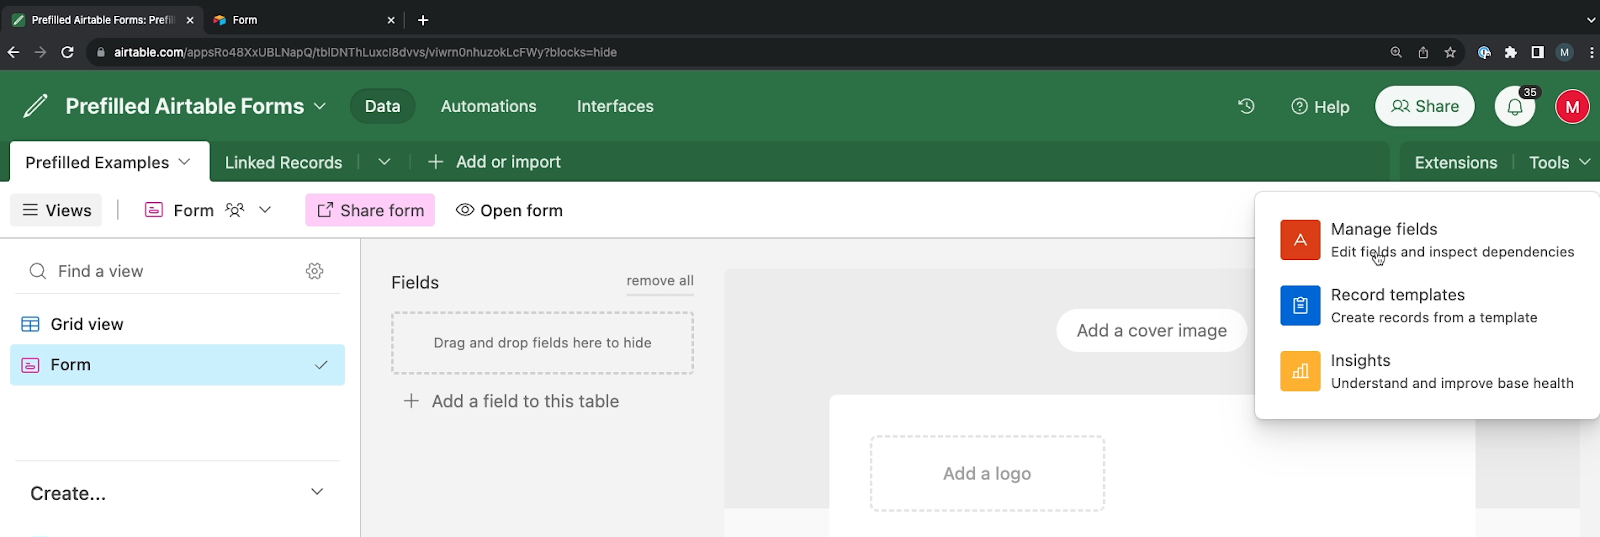1600x537 pixels.
Task: Click the Manage fields red icon
Action: (1300, 240)
